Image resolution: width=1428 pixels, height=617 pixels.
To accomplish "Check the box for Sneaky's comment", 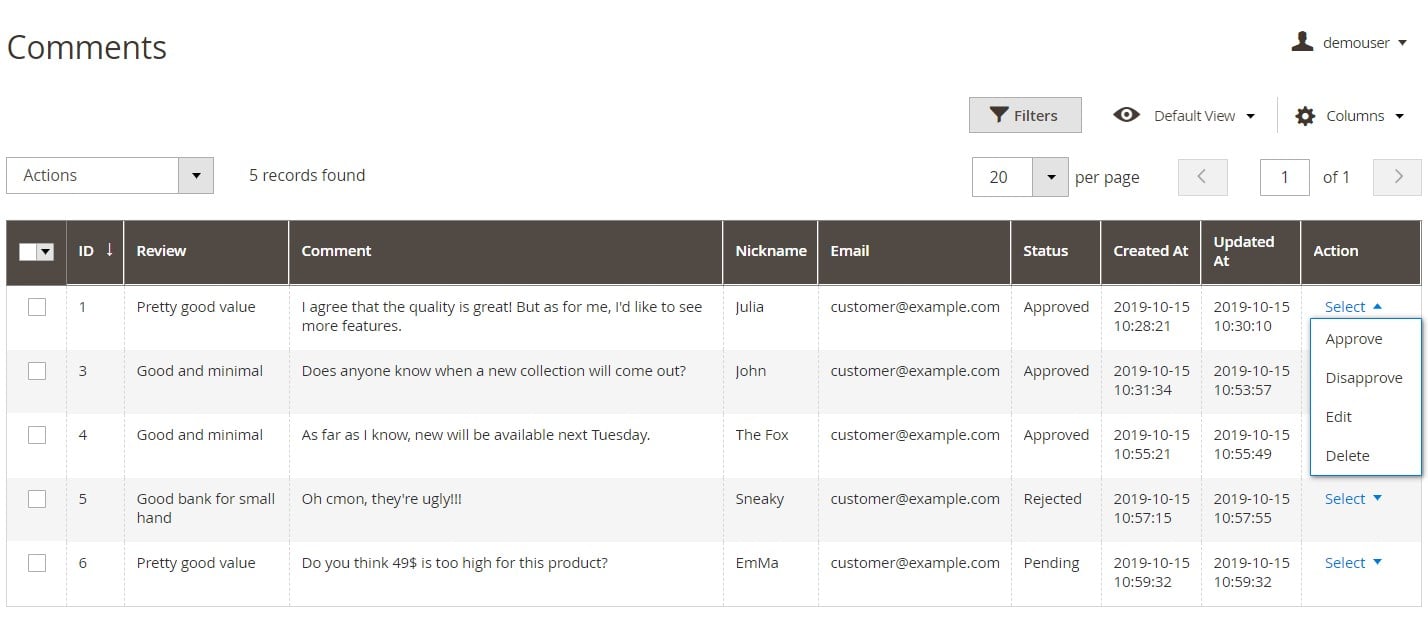I will click(x=37, y=499).
